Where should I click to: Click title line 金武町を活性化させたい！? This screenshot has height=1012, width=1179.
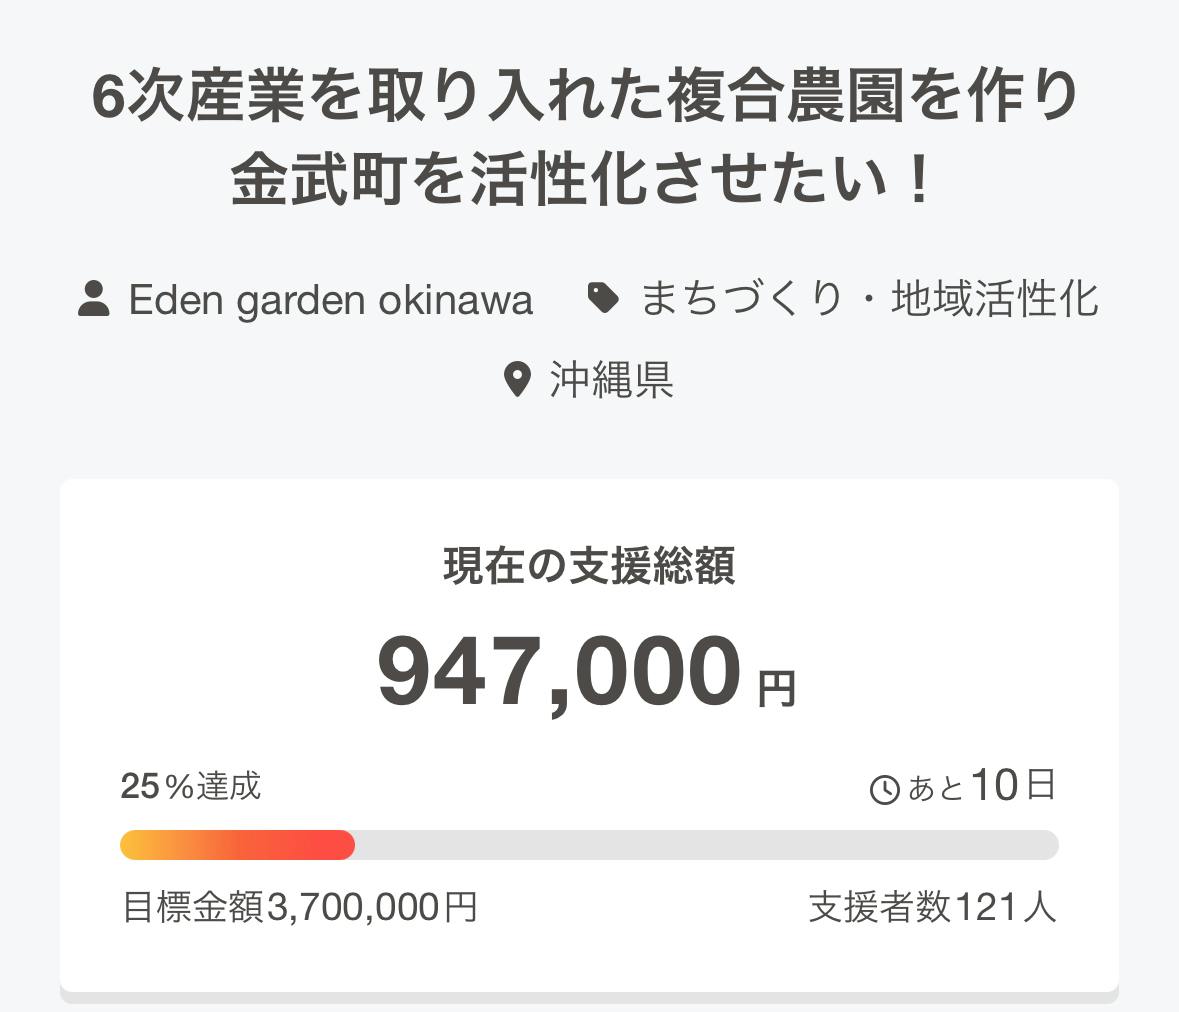[586, 181]
